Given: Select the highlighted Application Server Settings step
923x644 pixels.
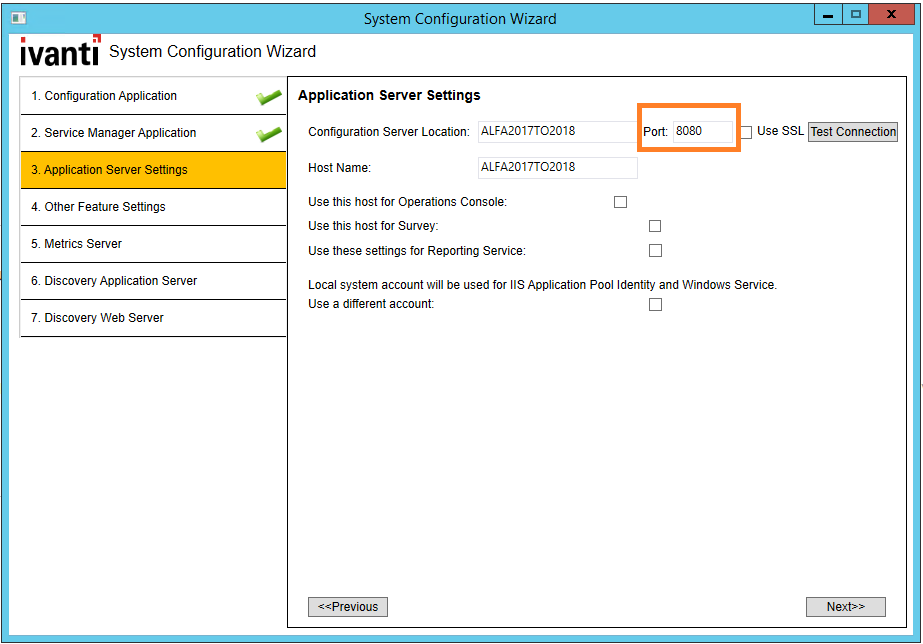Looking at the screenshot, I should pos(153,170).
